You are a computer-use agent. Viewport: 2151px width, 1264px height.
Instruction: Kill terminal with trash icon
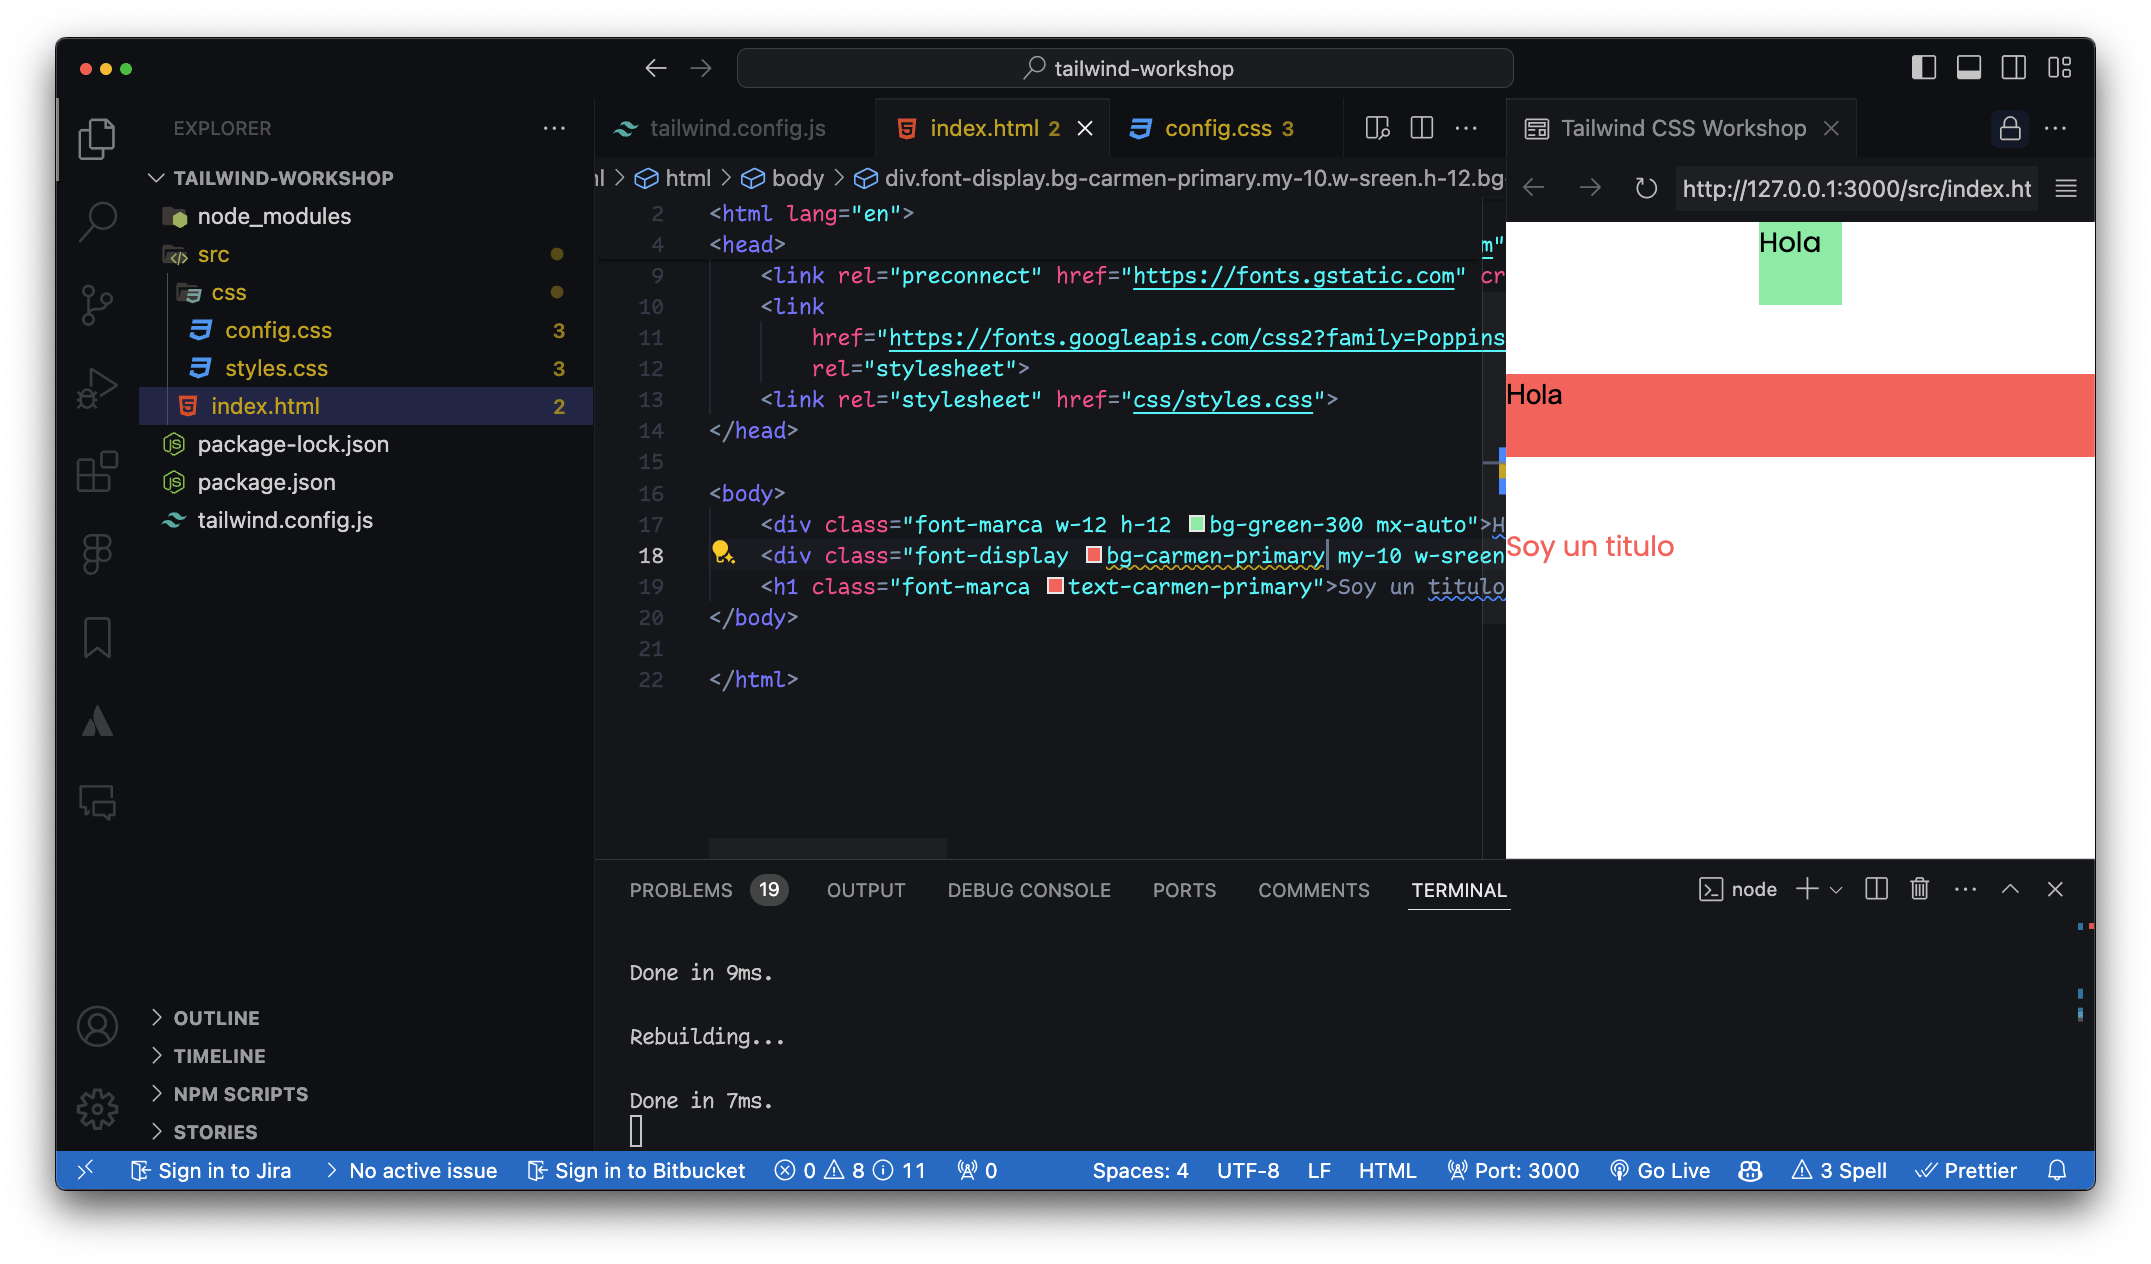pos(1919,889)
